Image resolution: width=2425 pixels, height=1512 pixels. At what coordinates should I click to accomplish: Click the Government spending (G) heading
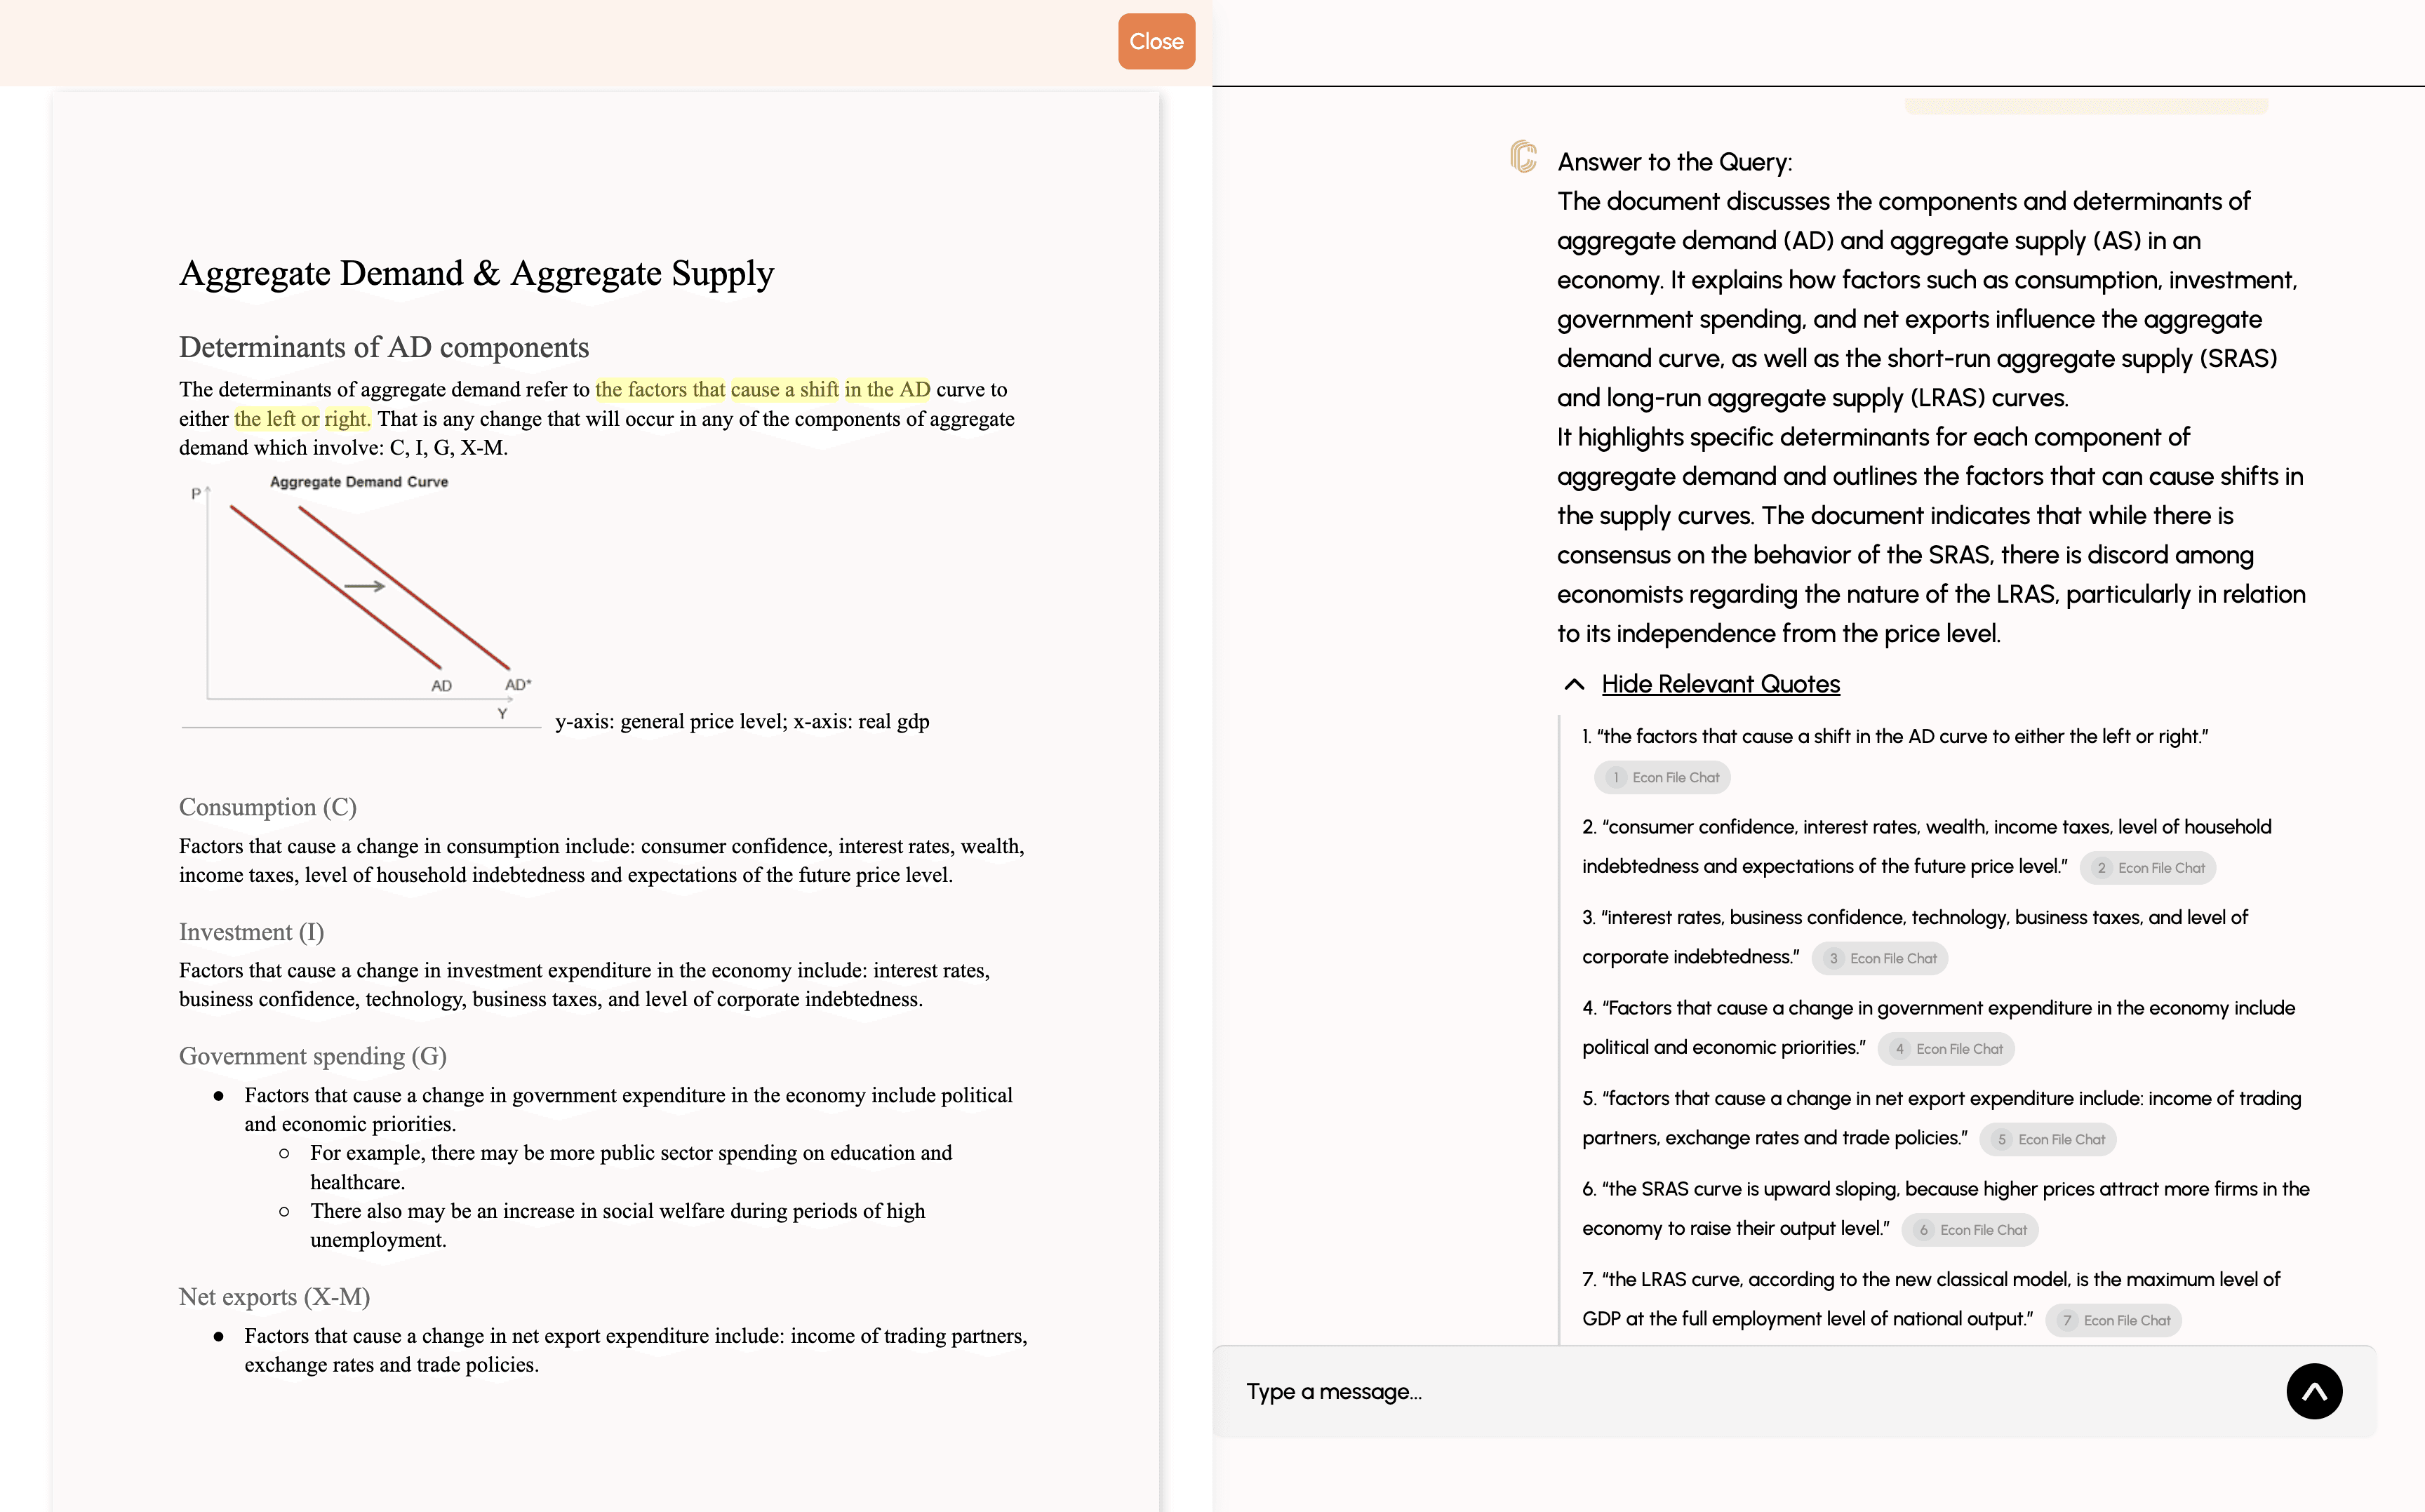313,1056
